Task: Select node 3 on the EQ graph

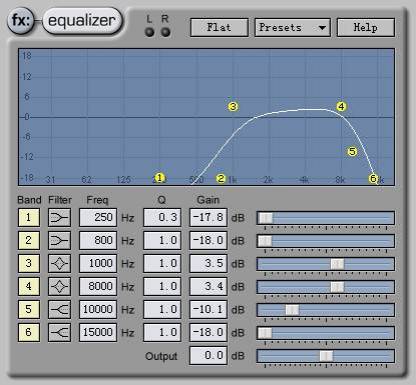Action: [x=233, y=106]
